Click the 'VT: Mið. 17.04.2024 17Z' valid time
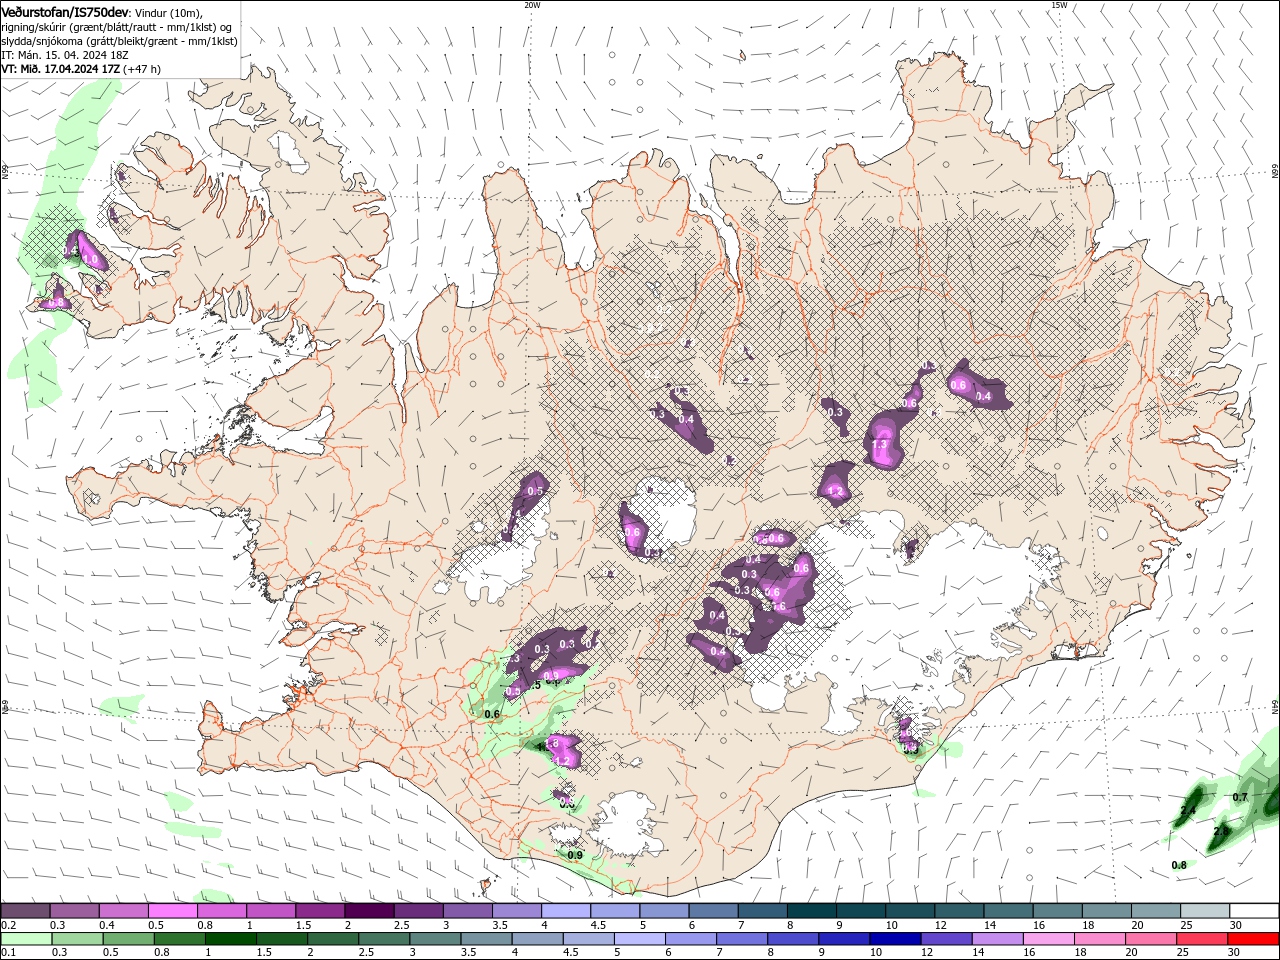1280x960 pixels. coord(60,69)
